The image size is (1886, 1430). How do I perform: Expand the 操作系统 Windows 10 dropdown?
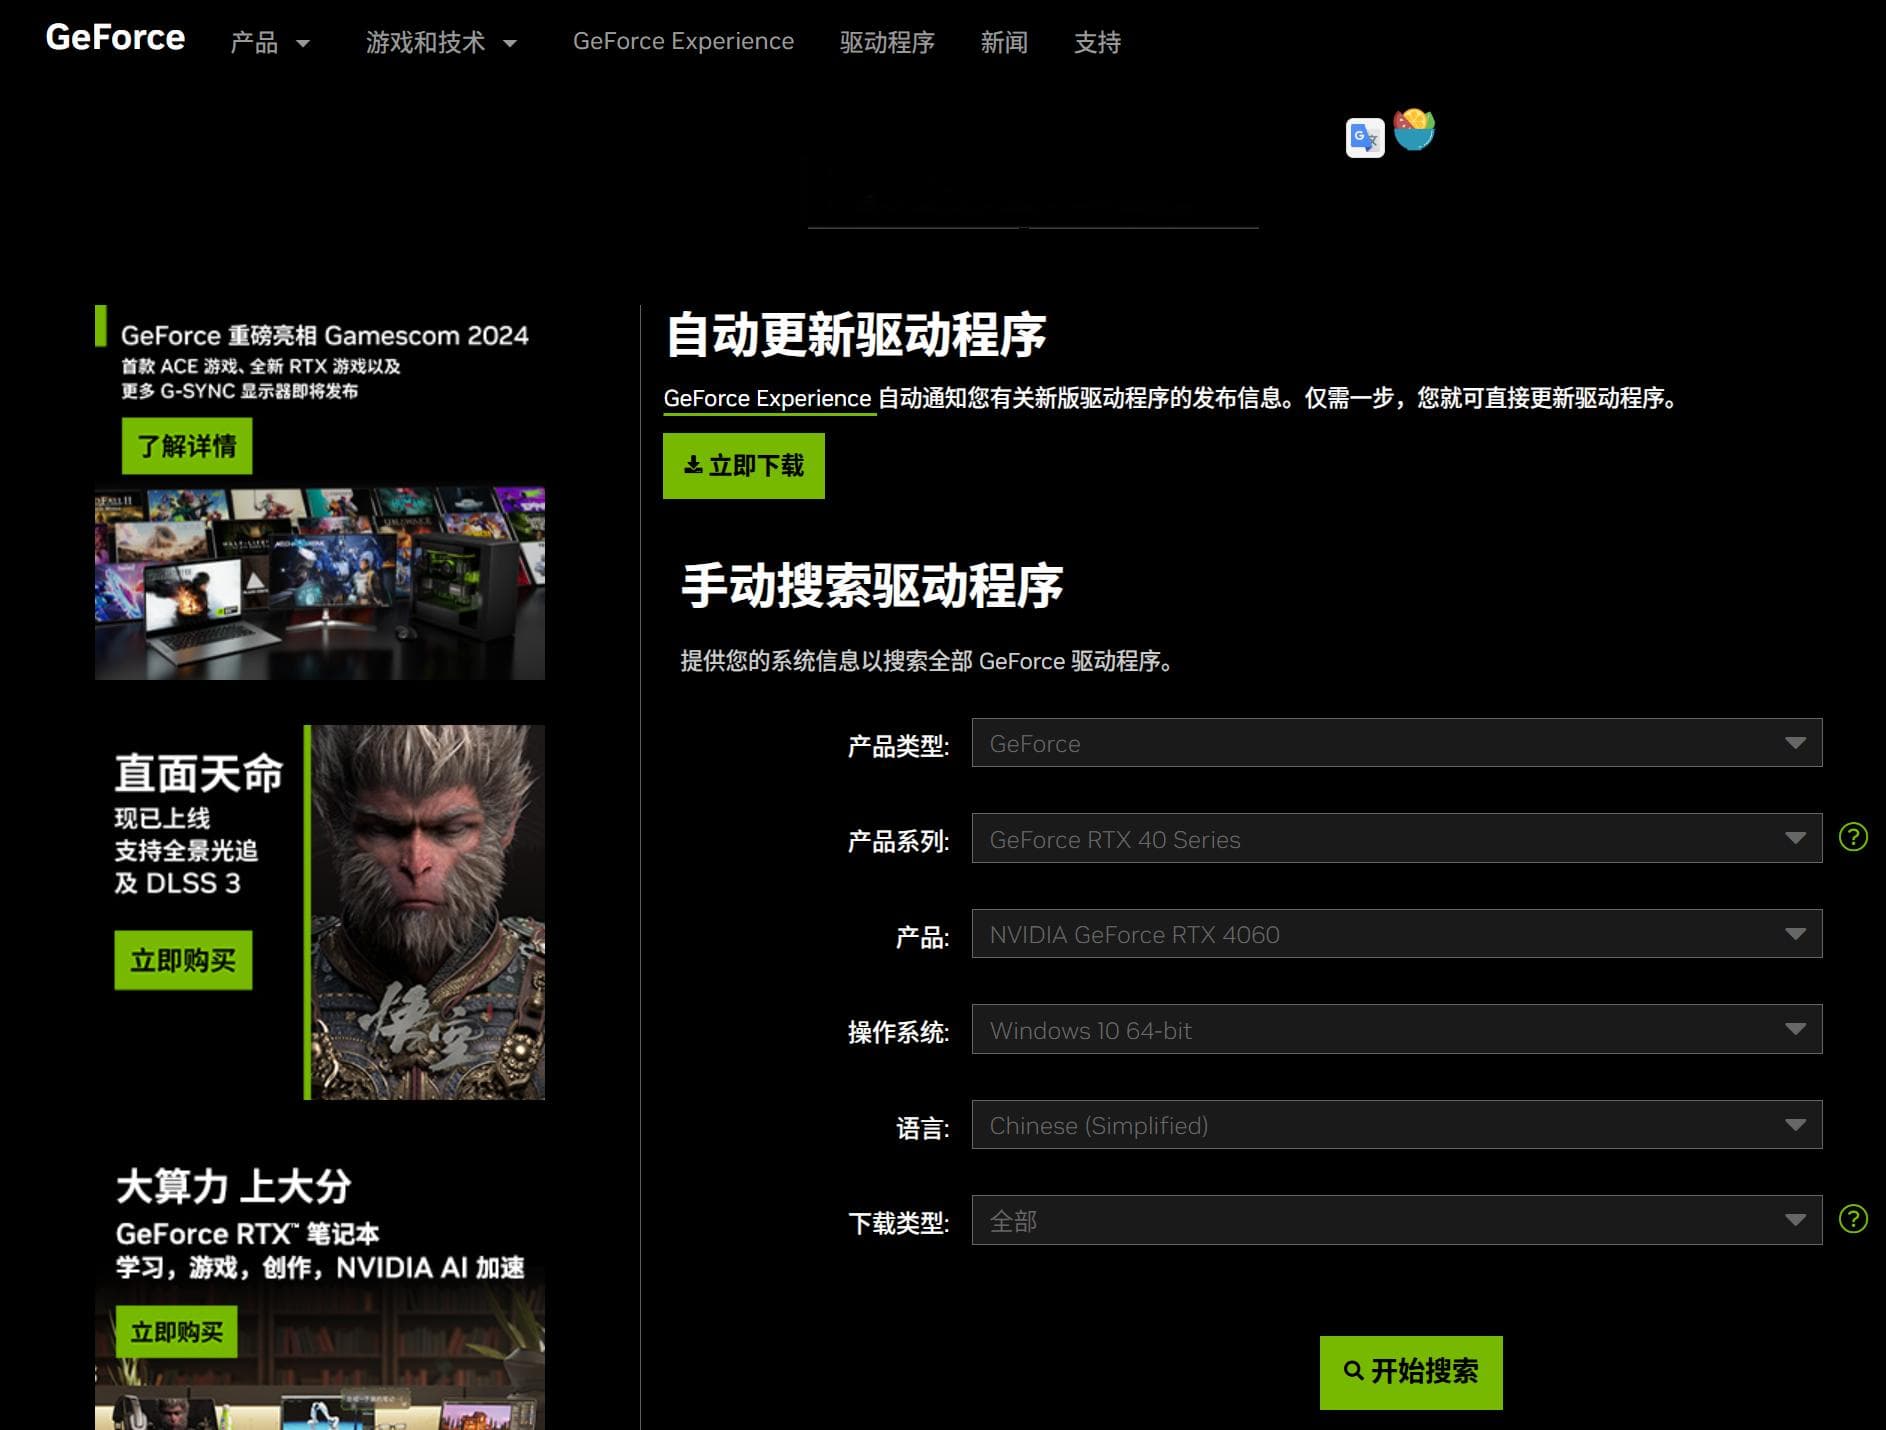[1396, 1029]
